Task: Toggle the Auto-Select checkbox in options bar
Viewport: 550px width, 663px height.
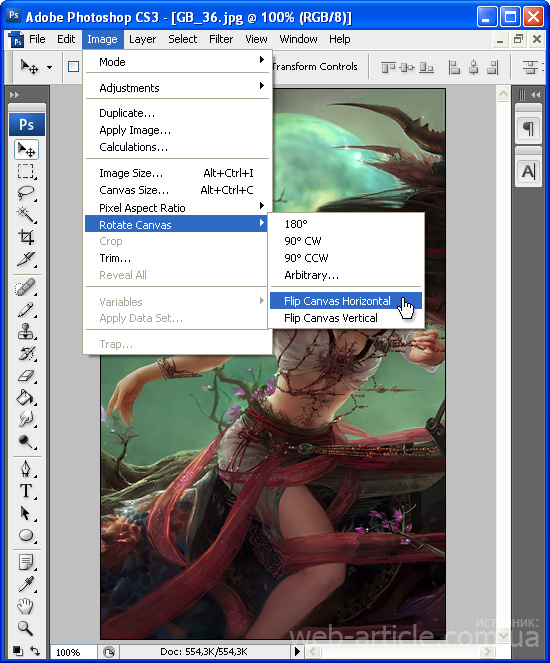Action: pyautogui.click(x=74, y=66)
